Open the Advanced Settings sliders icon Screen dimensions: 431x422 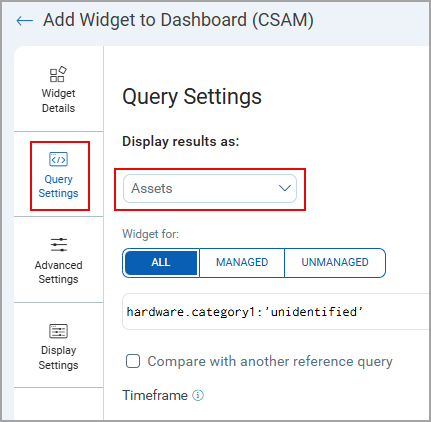click(x=59, y=245)
